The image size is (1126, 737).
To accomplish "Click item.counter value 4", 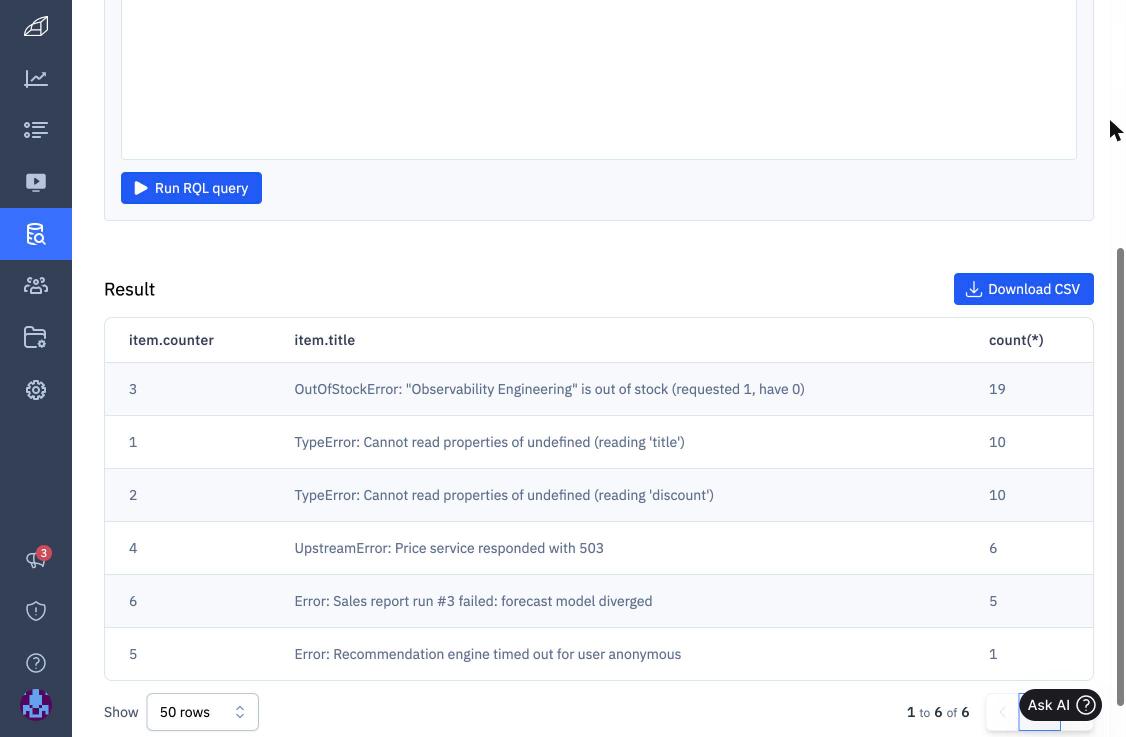I will pos(133,548).
